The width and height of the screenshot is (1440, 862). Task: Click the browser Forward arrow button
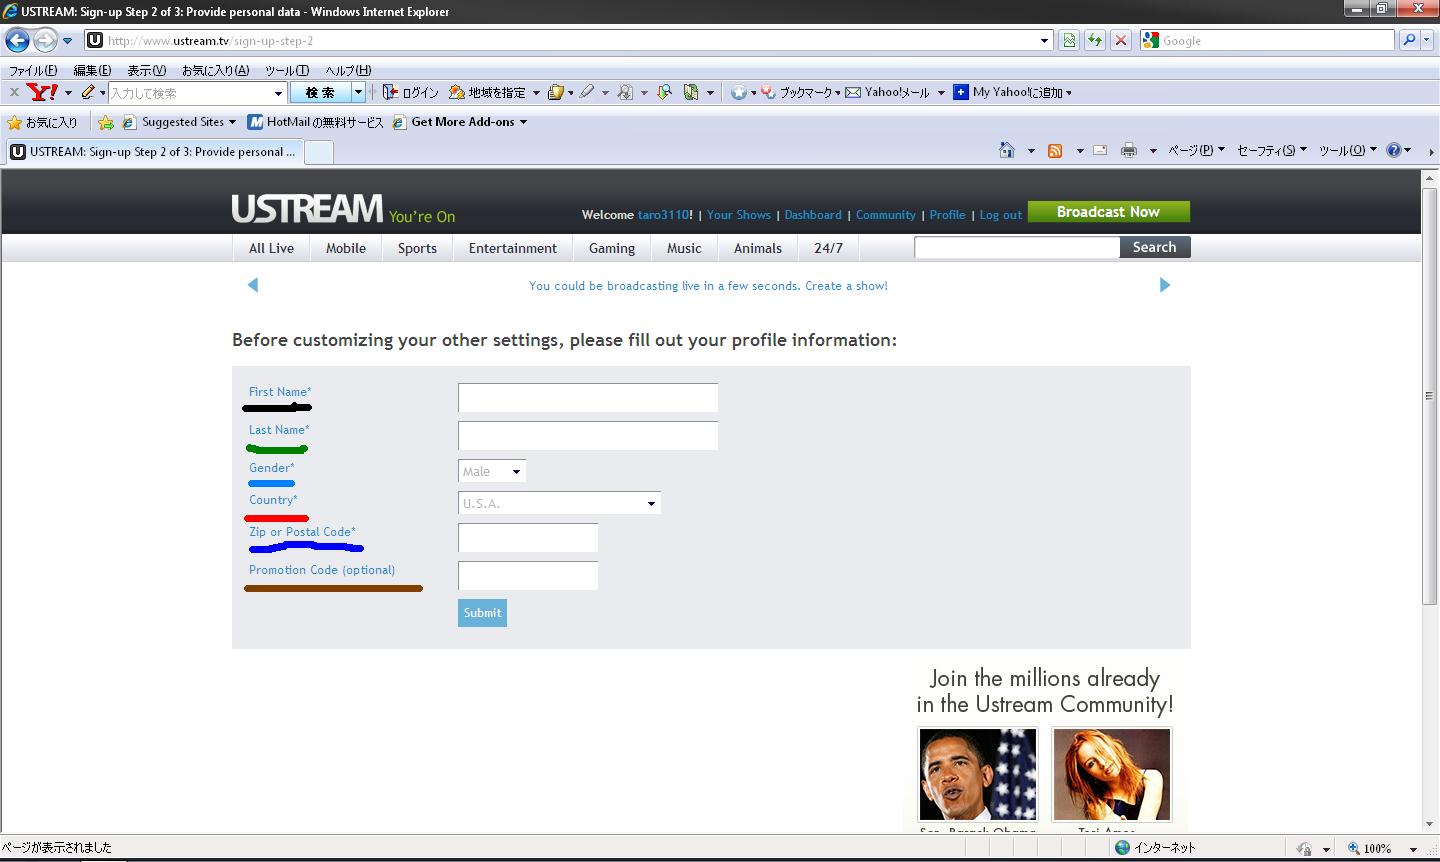[x=45, y=41]
